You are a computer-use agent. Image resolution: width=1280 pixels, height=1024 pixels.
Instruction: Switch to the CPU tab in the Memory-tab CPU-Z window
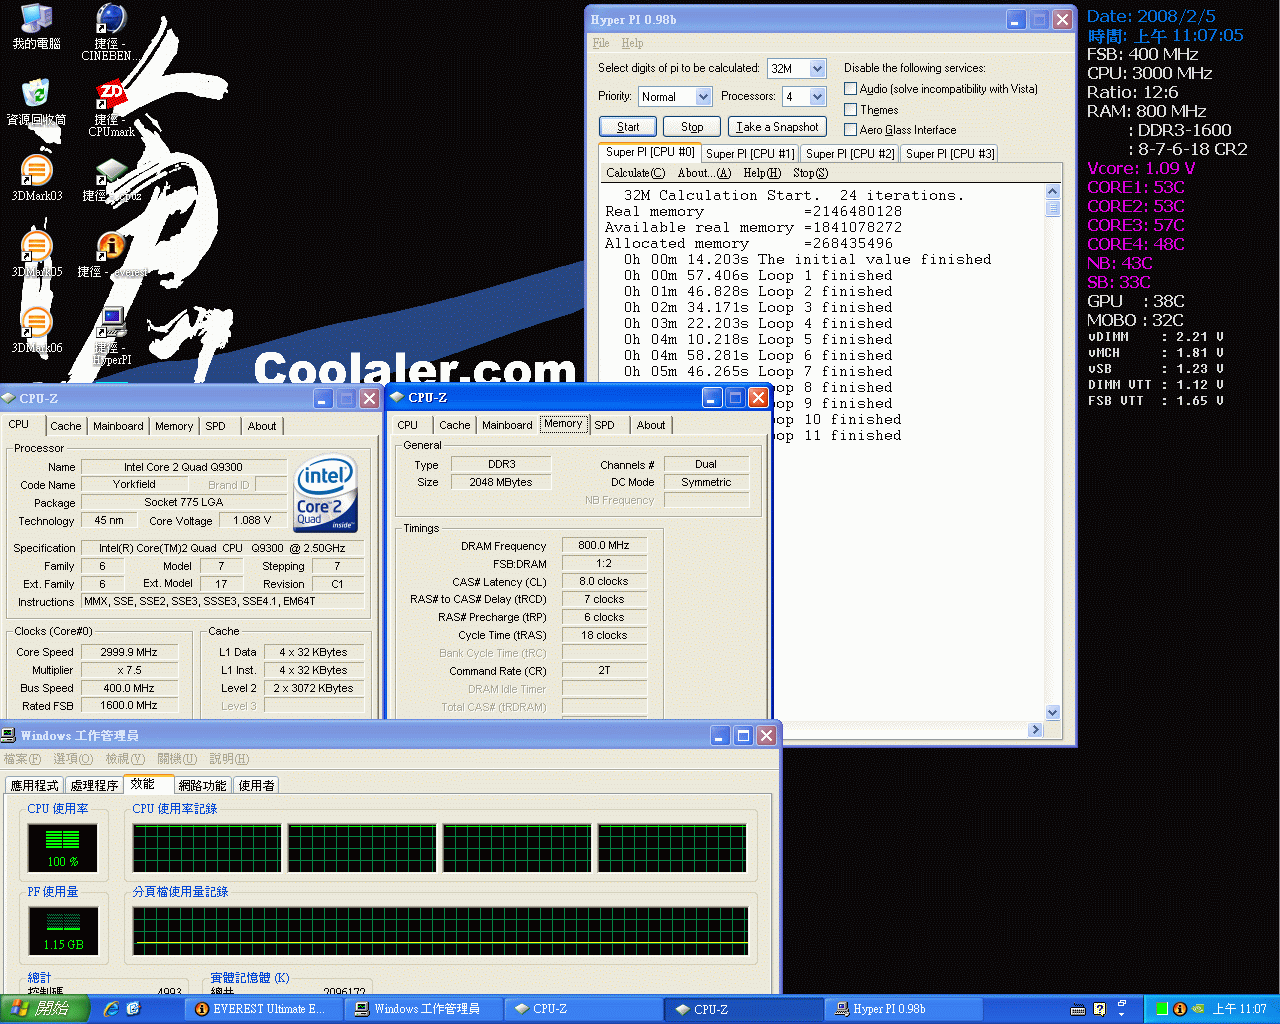408,425
